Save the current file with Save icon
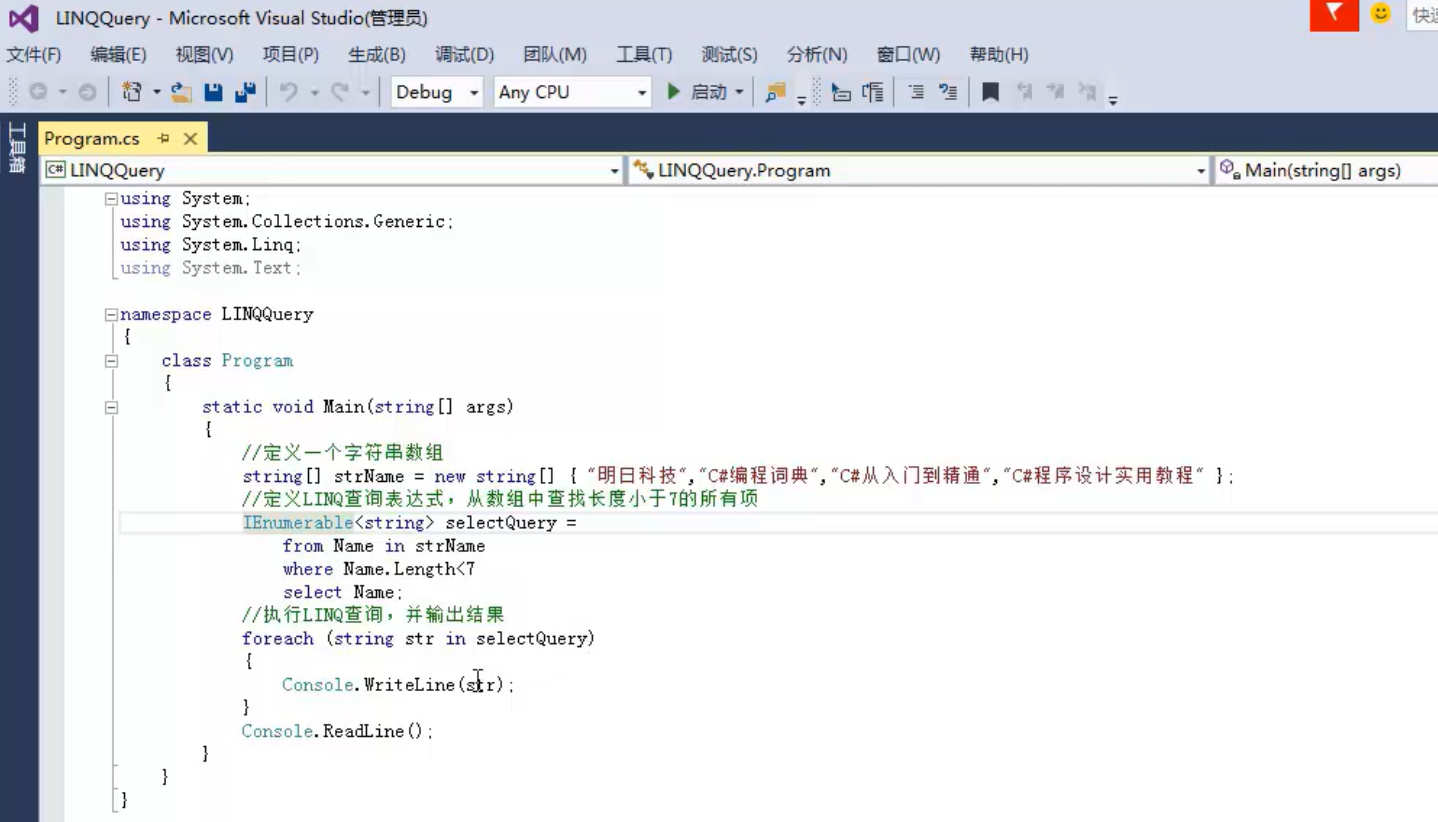Viewport: 1438px width, 822px height. click(x=213, y=92)
